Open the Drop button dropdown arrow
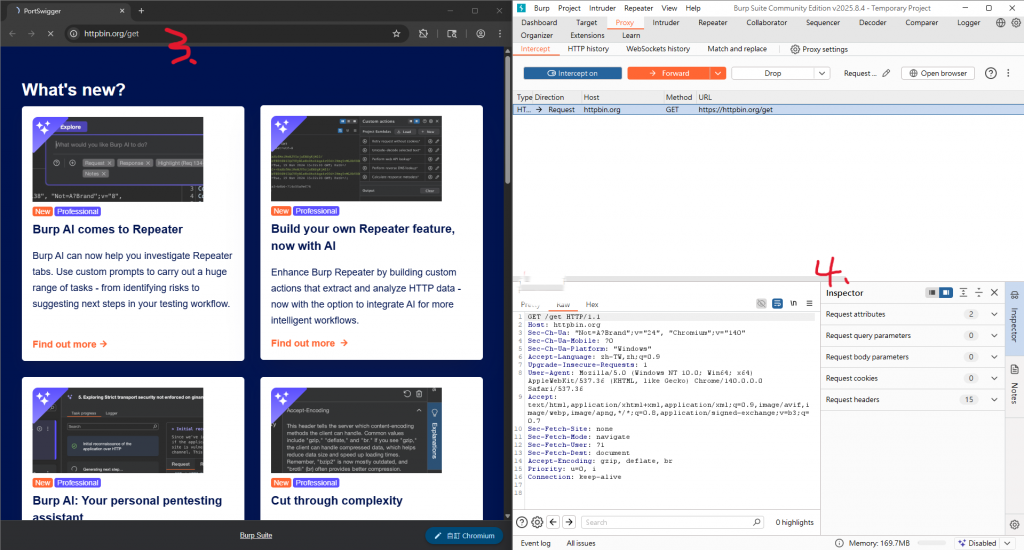1024x550 pixels. pyautogui.click(x=822, y=73)
